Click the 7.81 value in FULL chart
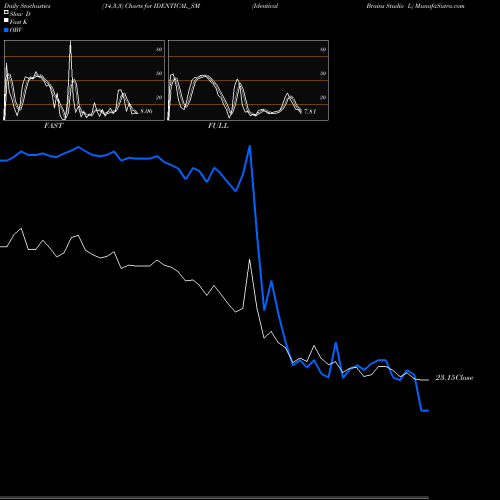Viewport: 500px width, 500px height. point(310,111)
